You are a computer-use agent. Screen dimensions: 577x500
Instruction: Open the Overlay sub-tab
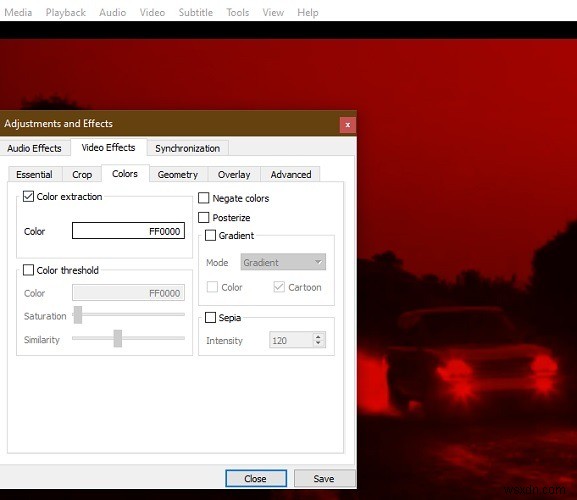234,174
